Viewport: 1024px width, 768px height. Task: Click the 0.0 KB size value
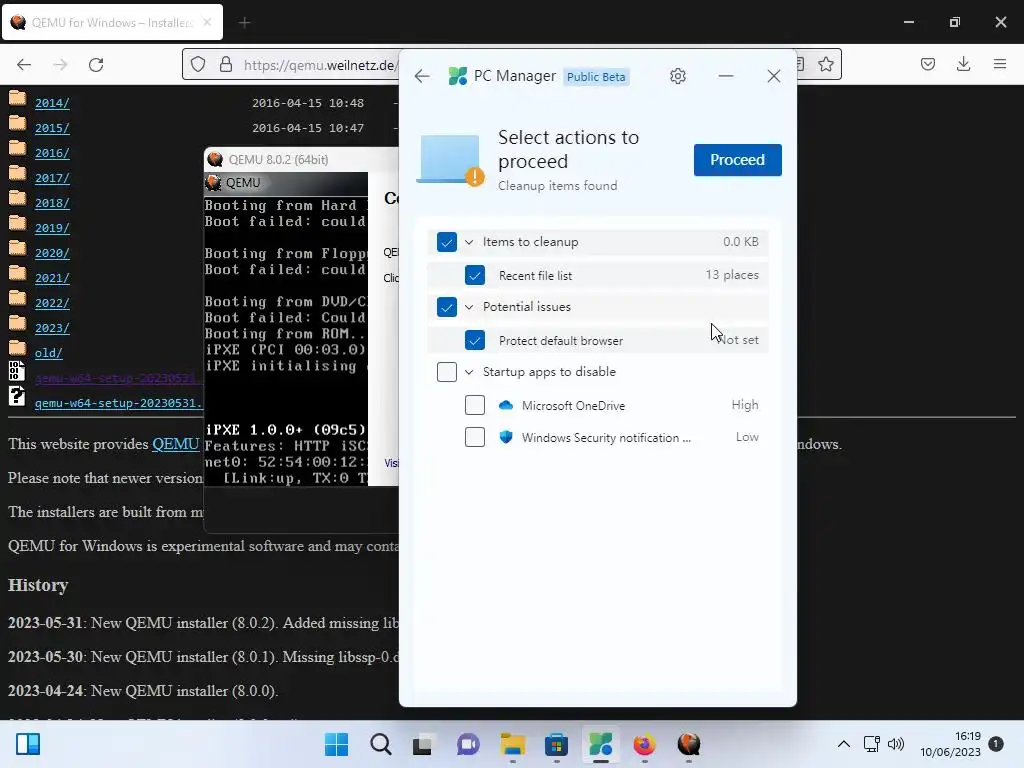[x=741, y=242]
